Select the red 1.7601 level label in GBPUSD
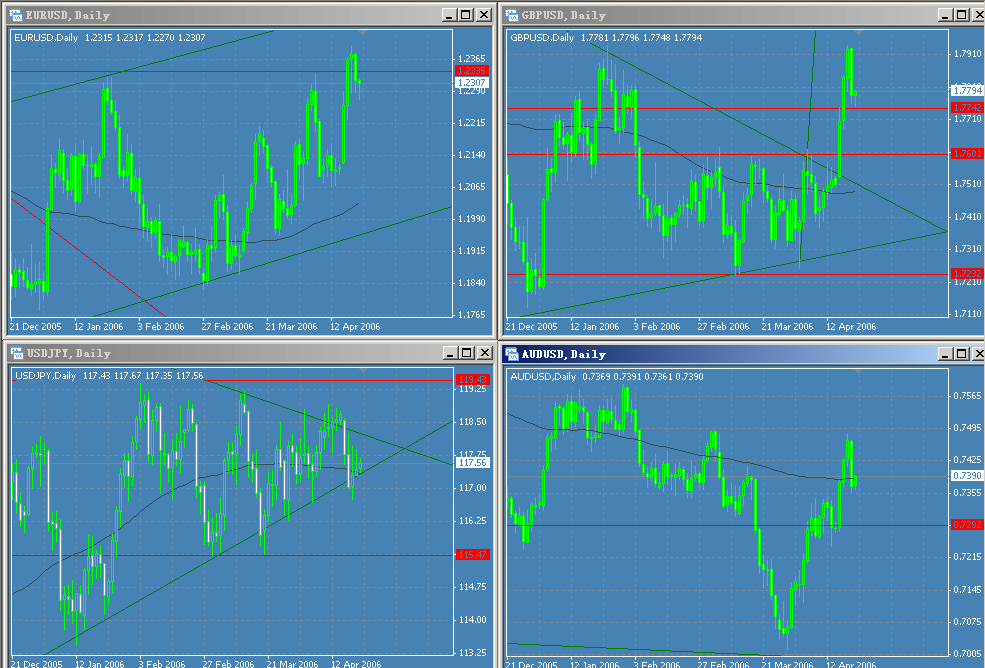 (x=967, y=154)
